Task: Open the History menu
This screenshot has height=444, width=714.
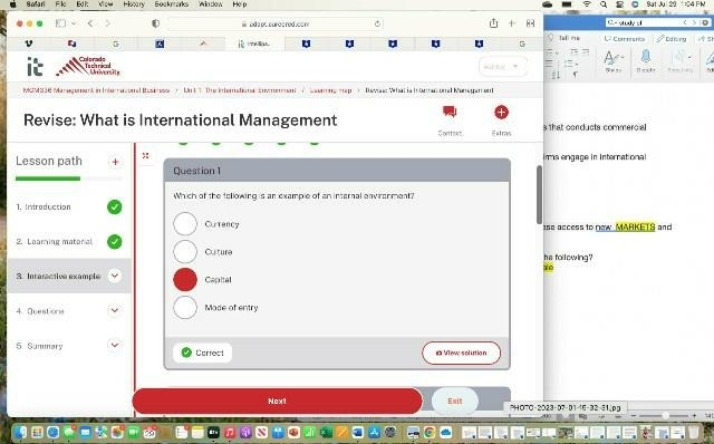Action: (x=134, y=4)
